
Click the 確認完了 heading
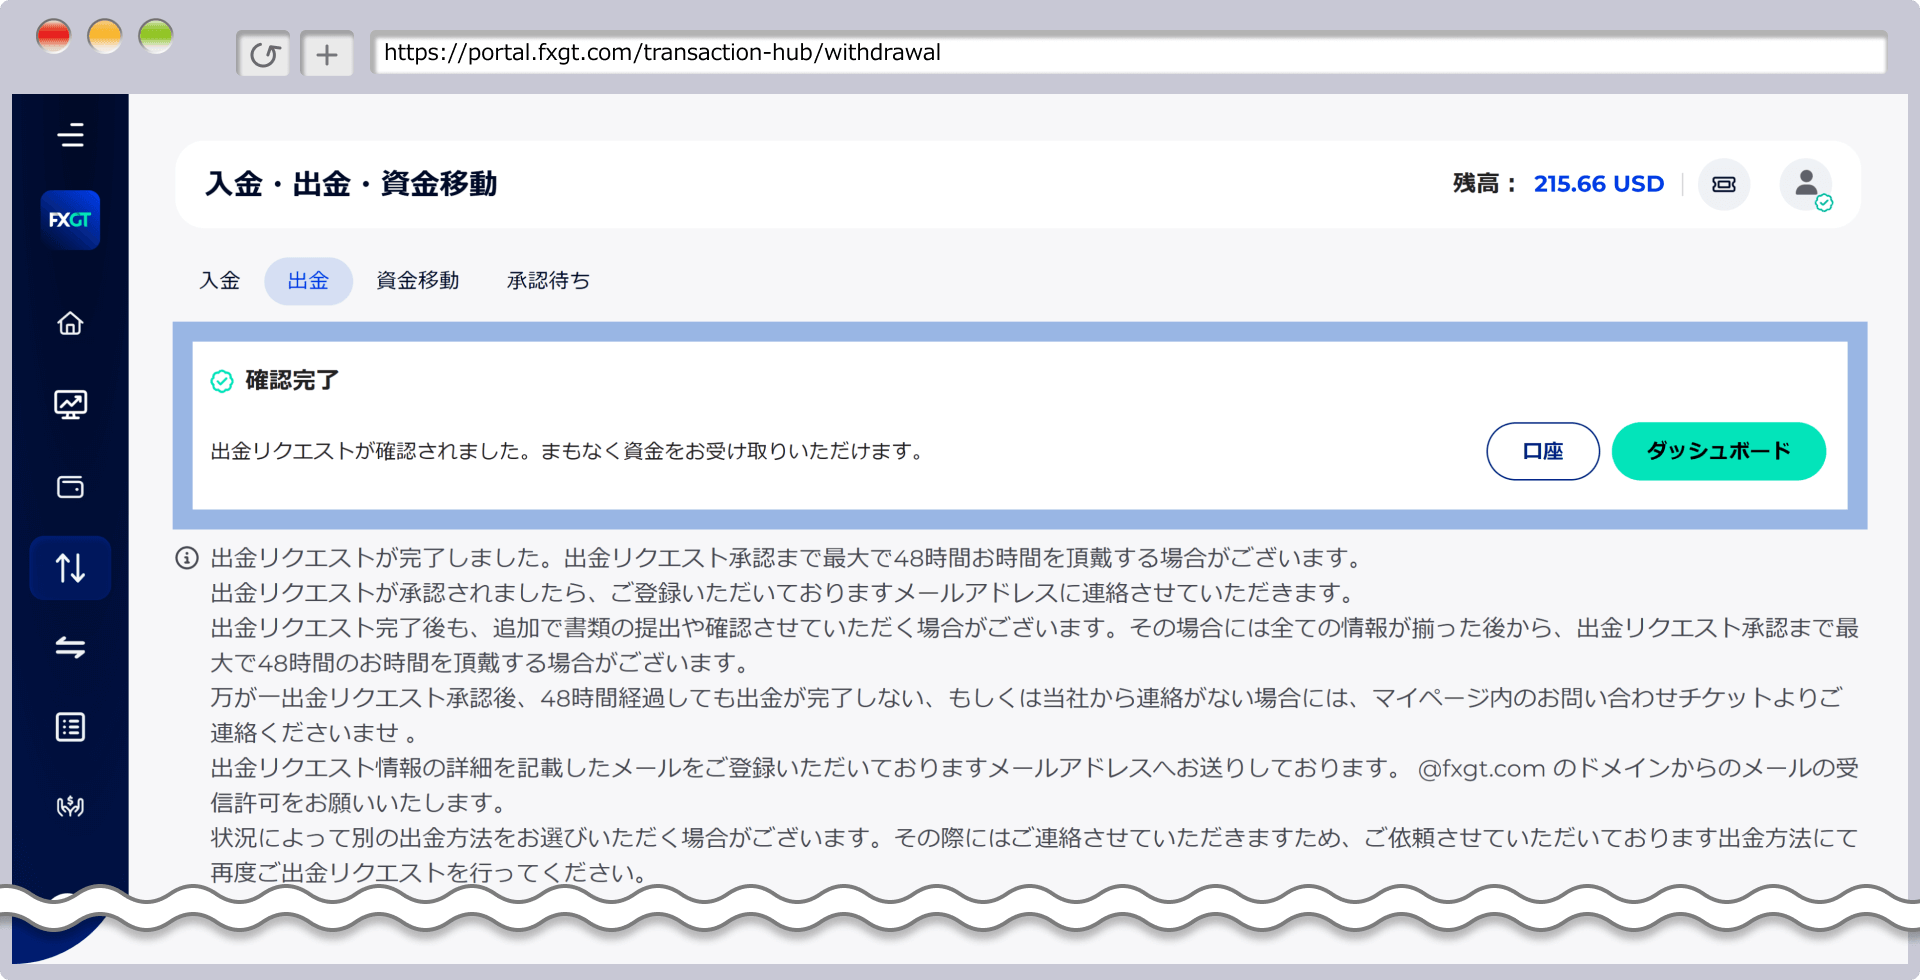pos(292,380)
